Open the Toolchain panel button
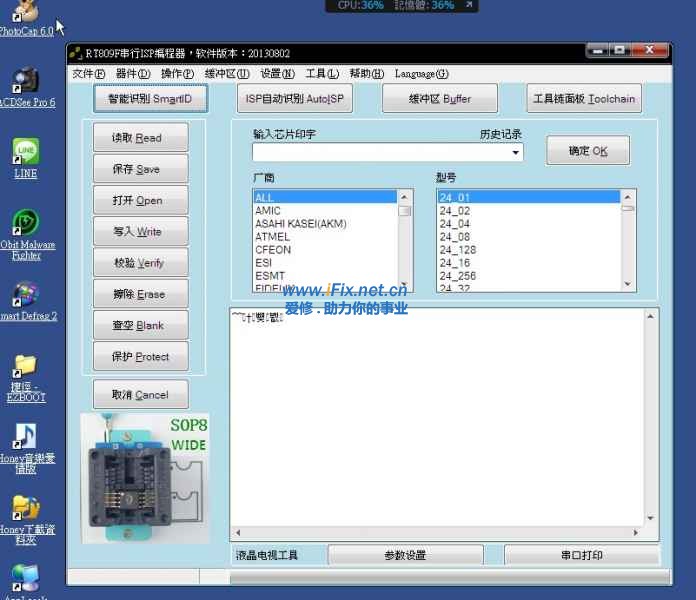This screenshot has height=600, width=696. (584, 99)
